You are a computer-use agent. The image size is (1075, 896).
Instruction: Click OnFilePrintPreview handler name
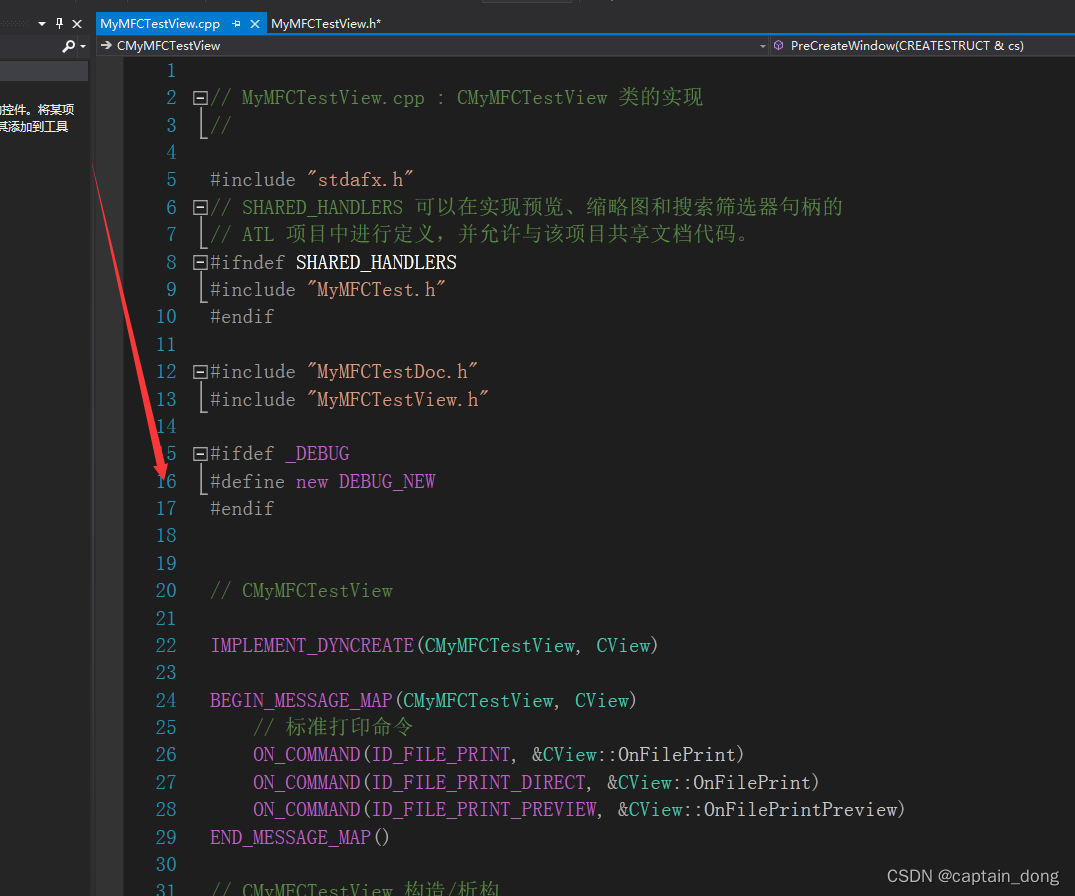pos(800,810)
